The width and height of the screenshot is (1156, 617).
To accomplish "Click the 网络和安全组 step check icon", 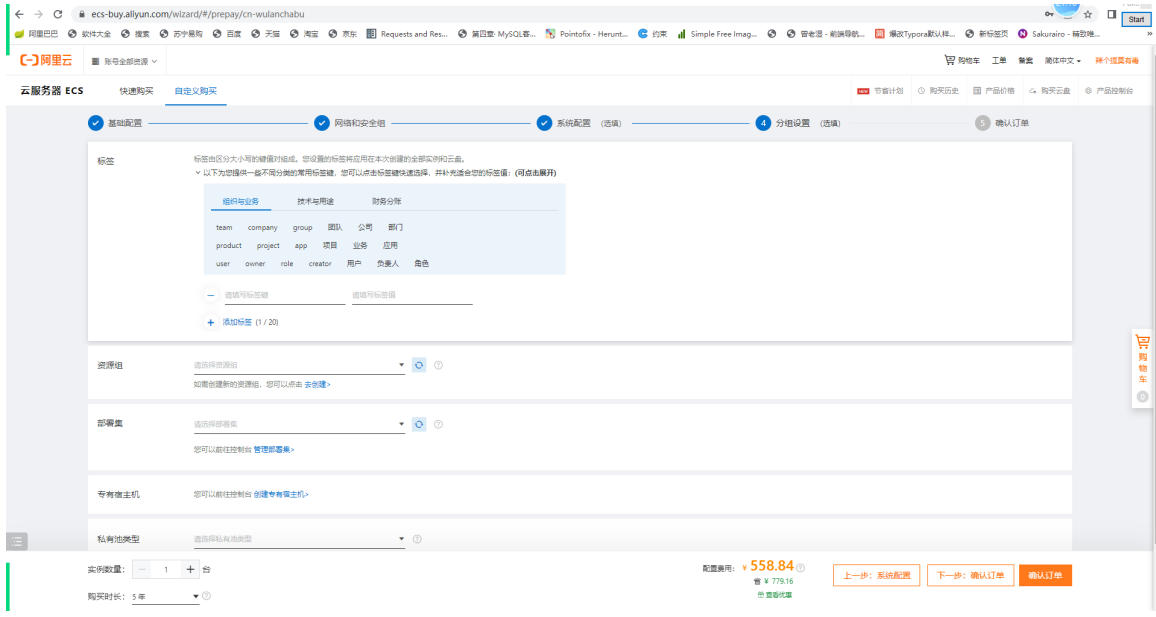I will pyautogui.click(x=321, y=123).
